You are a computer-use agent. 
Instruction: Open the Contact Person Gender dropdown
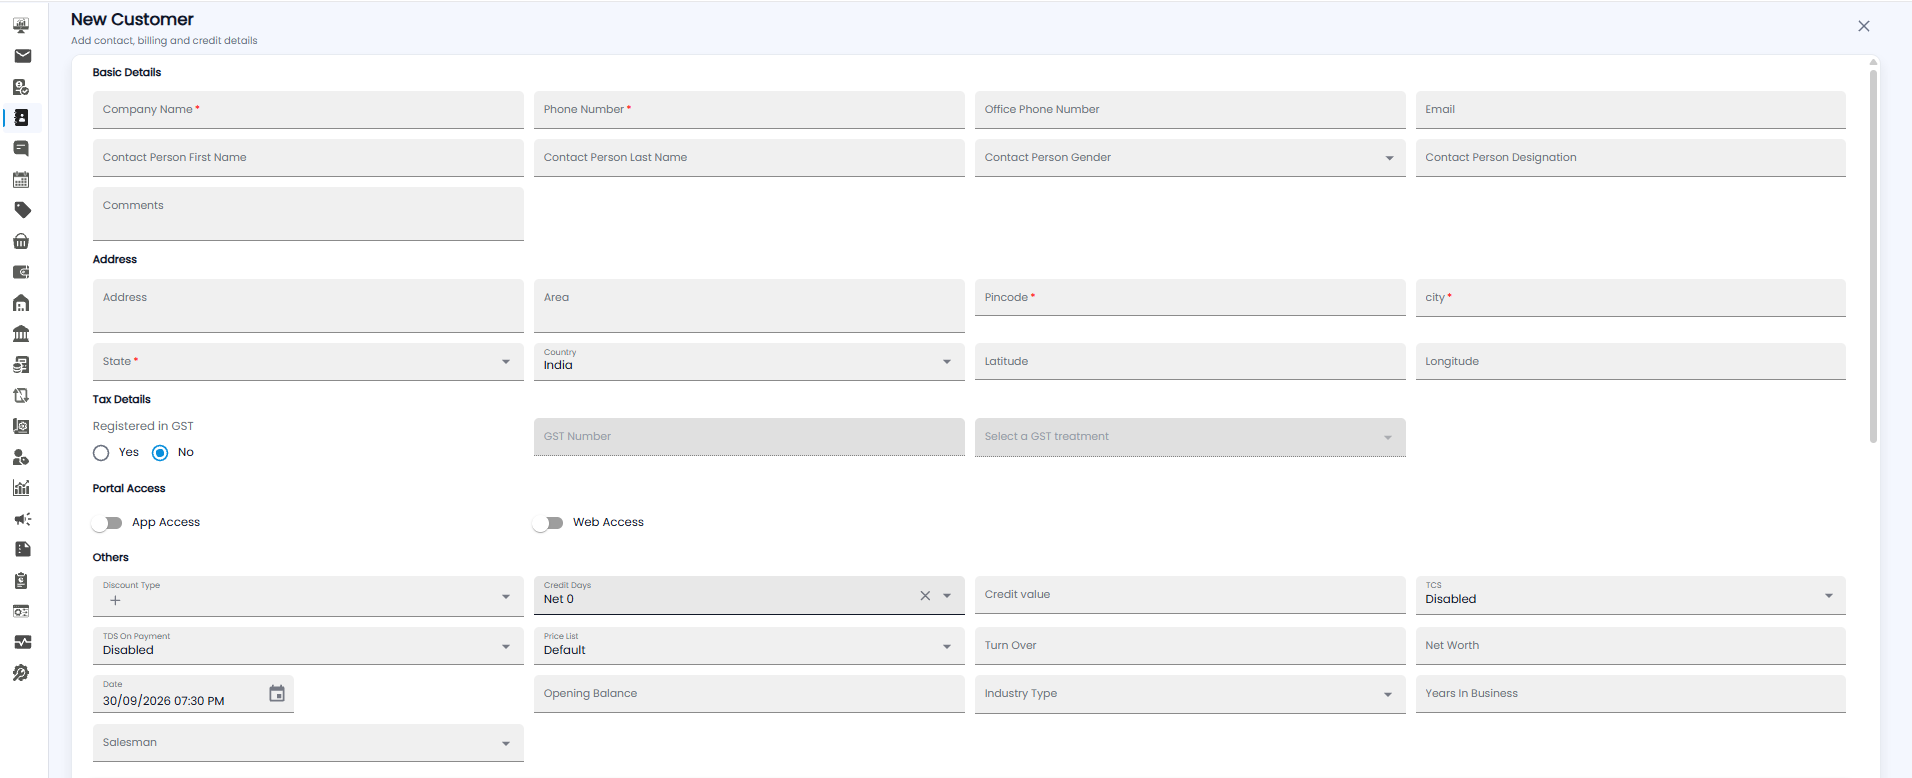coord(1190,158)
